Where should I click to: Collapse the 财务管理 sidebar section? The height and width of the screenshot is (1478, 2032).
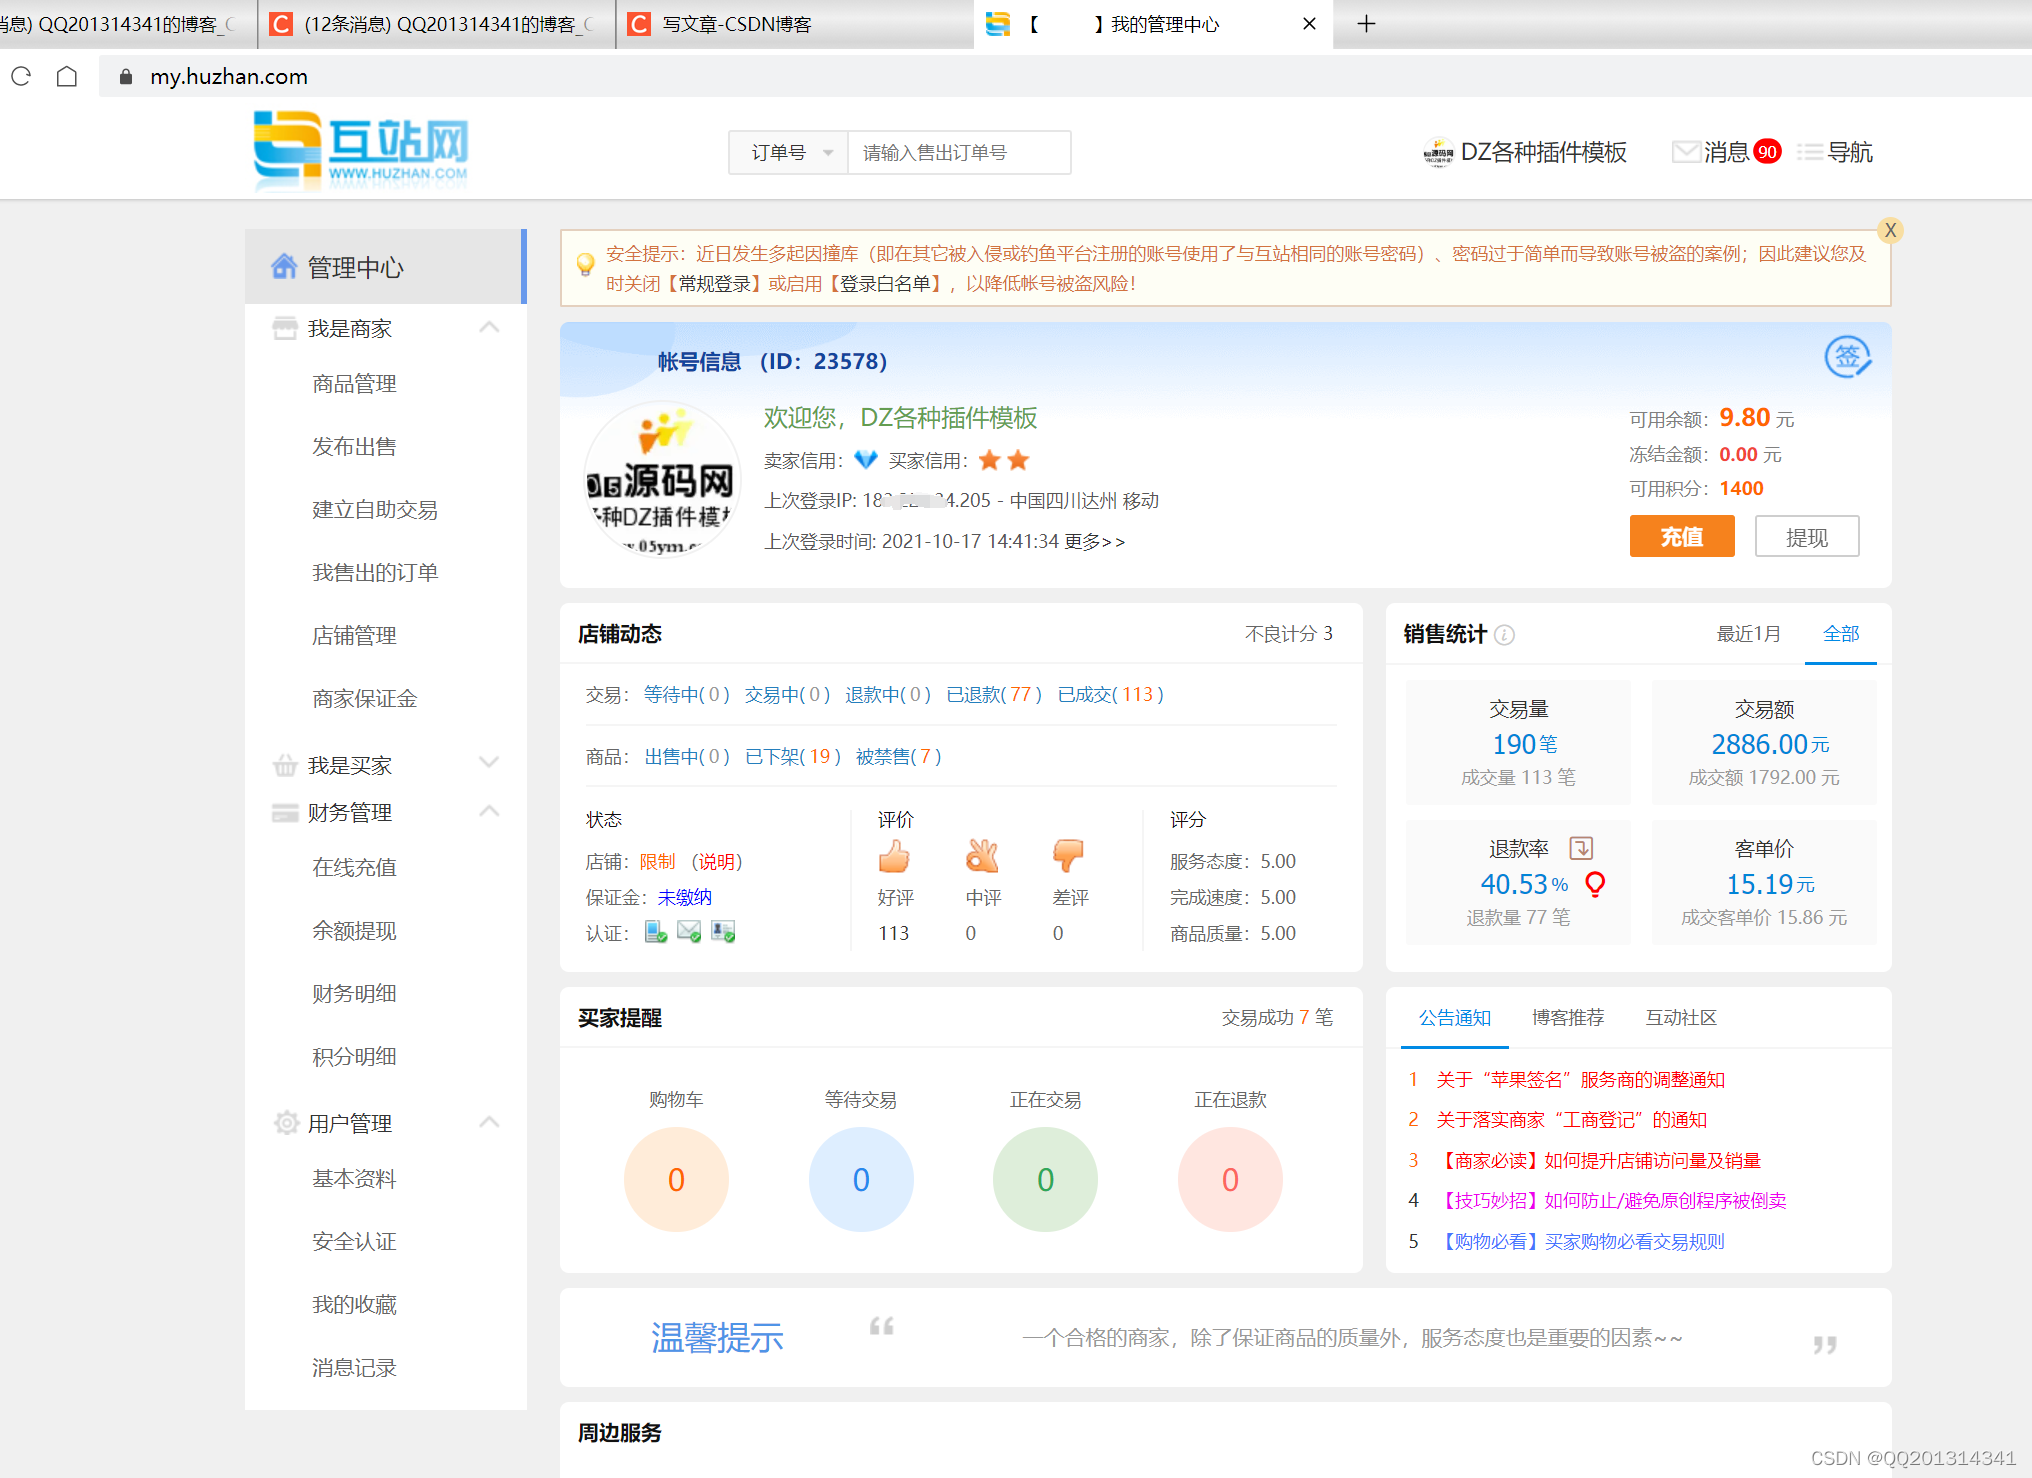pos(489,811)
